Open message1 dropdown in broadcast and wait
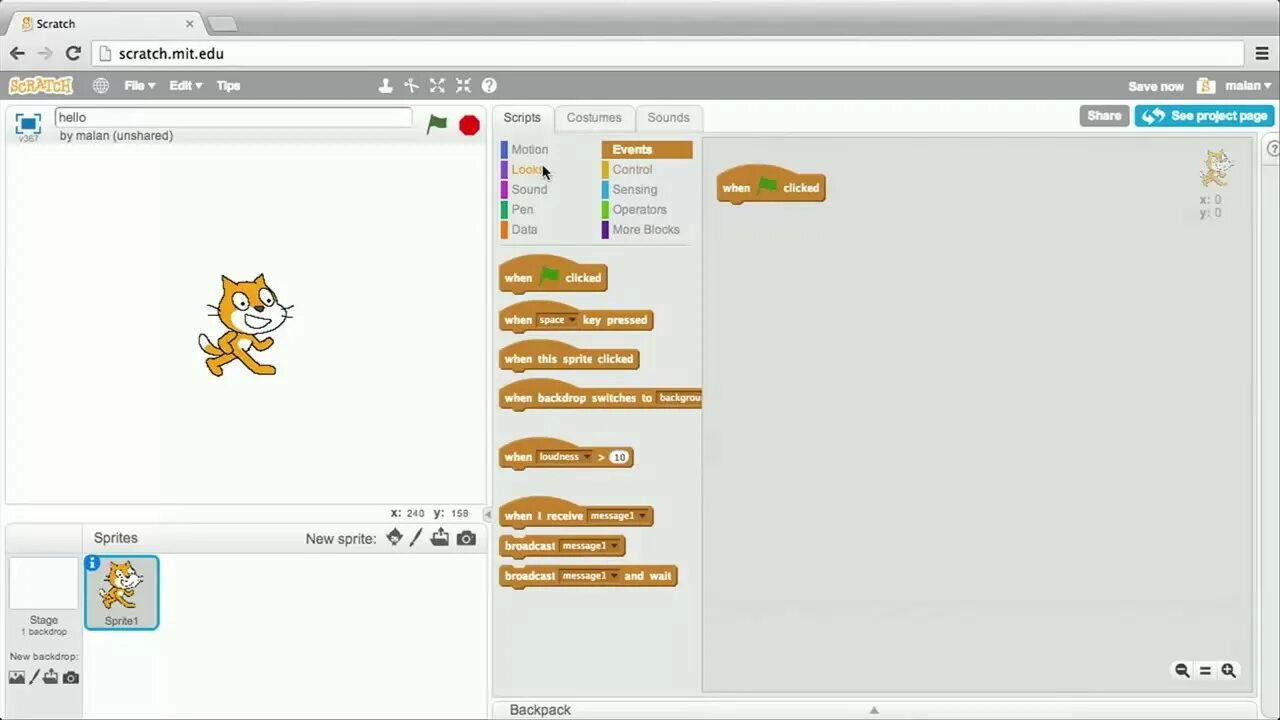This screenshot has height=720, width=1280. (590, 576)
